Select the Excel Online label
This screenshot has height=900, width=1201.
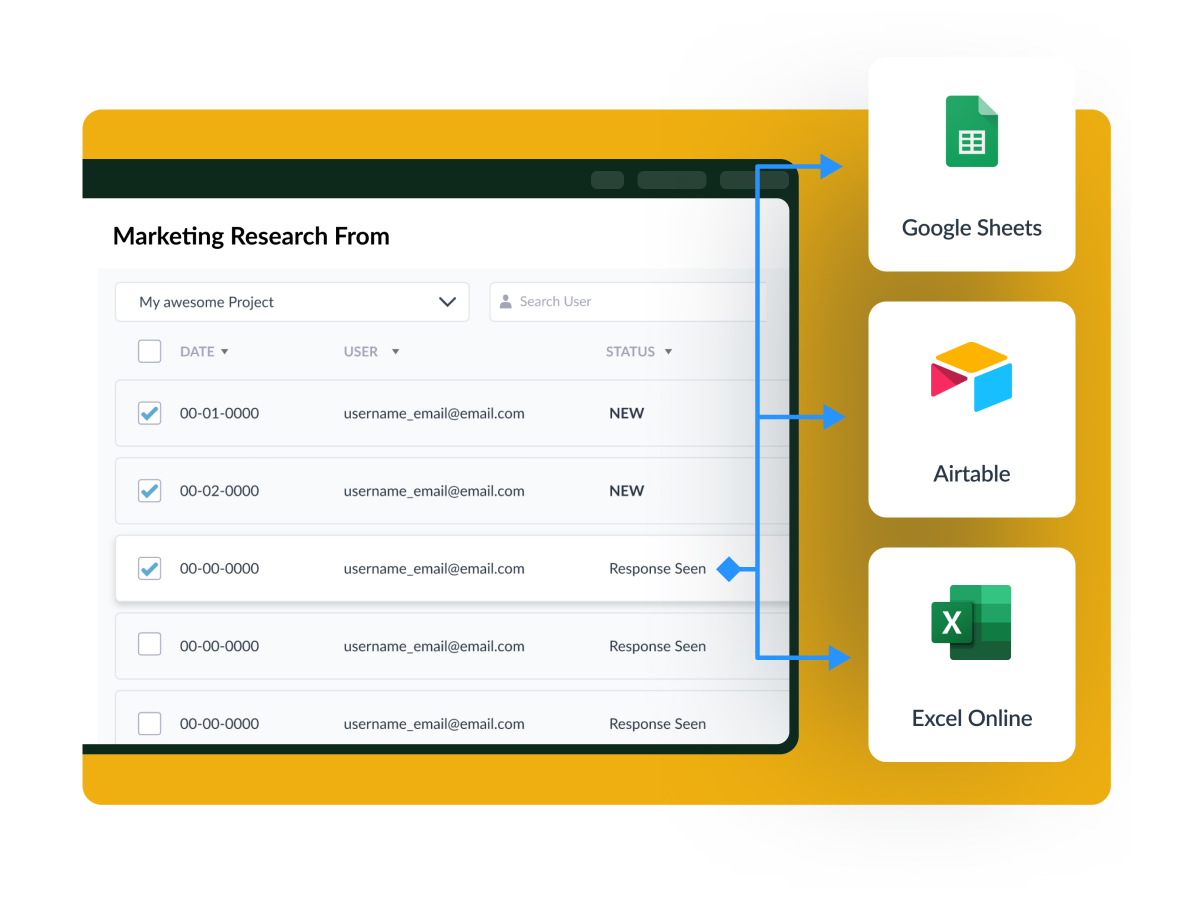pyautogui.click(x=971, y=718)
